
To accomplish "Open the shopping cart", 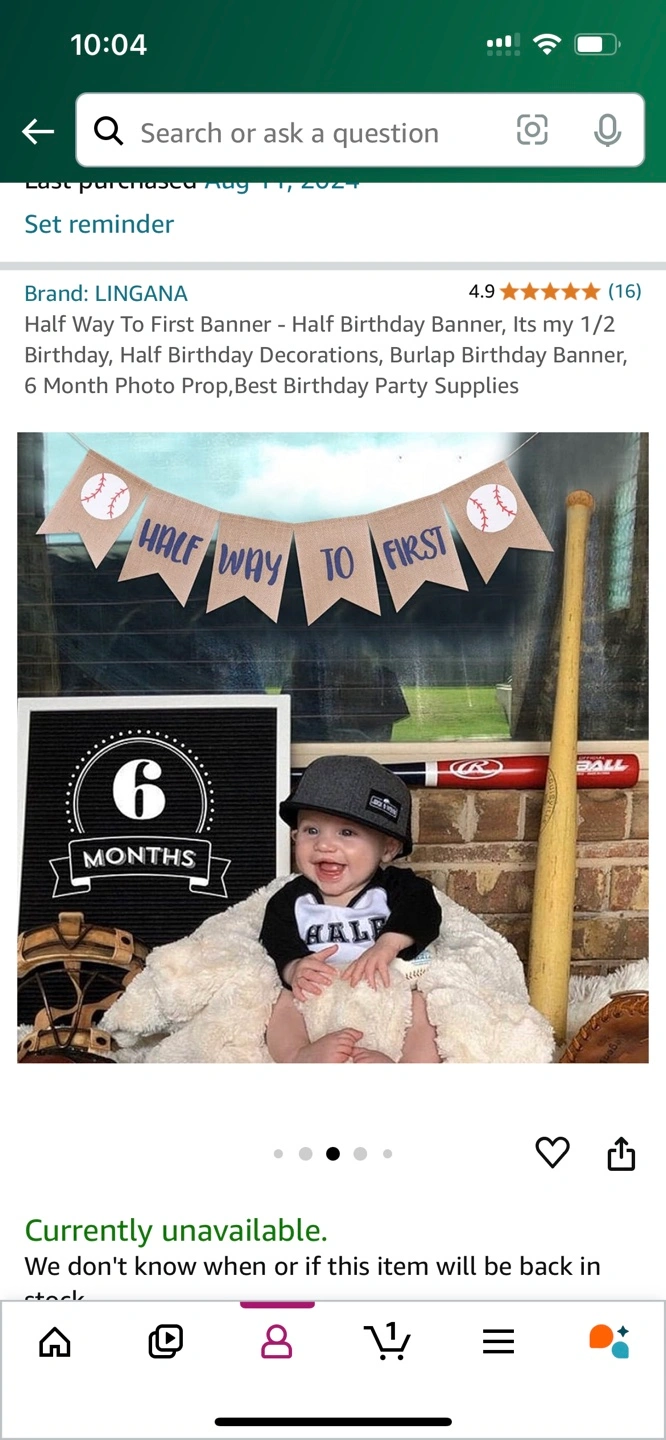I will click(x=388, y=1341).
